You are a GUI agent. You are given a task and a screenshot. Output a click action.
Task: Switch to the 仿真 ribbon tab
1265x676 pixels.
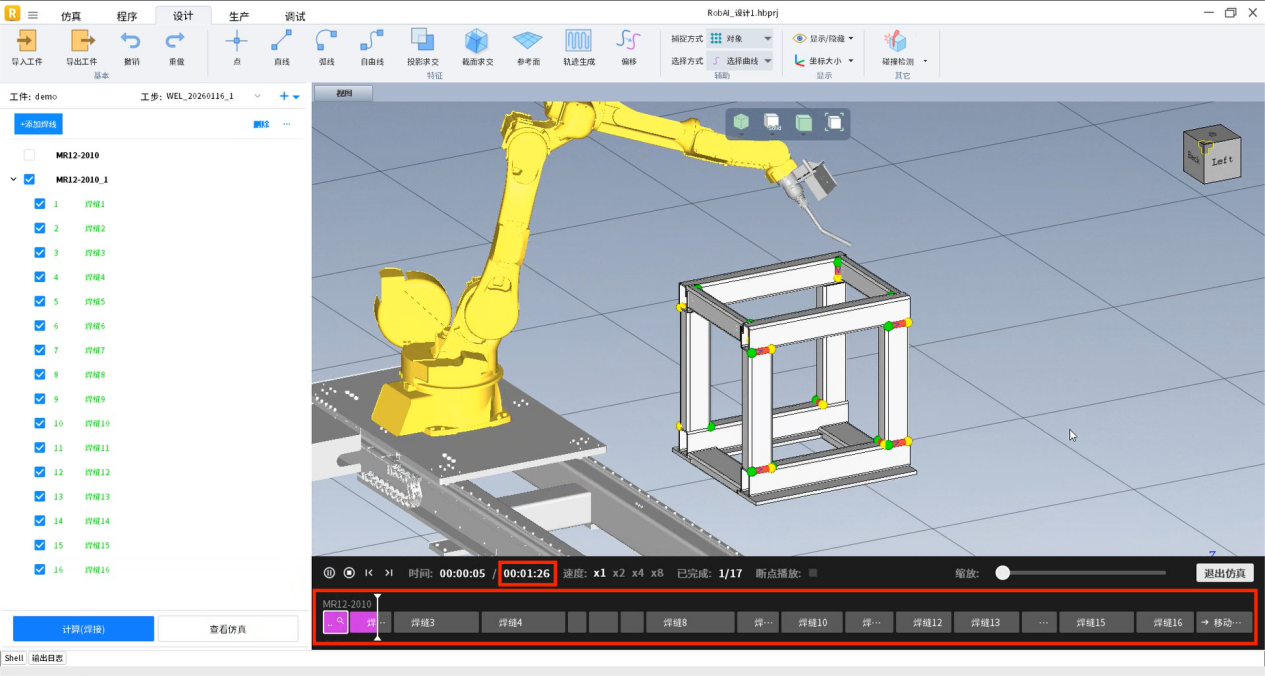71,16
